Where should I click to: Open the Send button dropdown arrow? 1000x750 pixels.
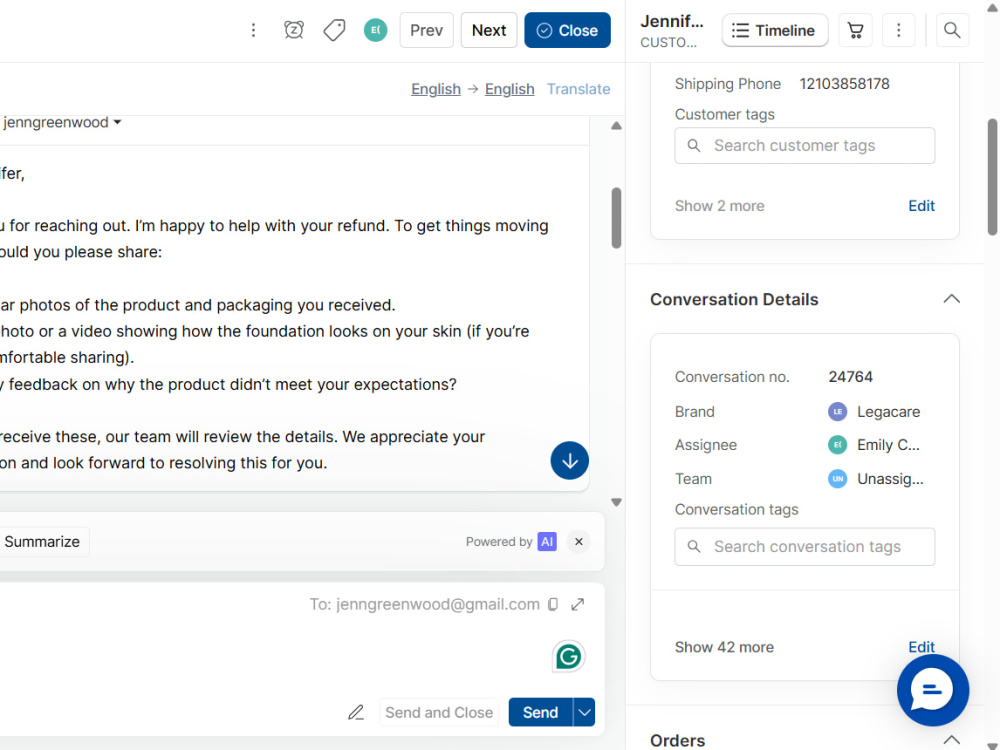coord(584,712)
